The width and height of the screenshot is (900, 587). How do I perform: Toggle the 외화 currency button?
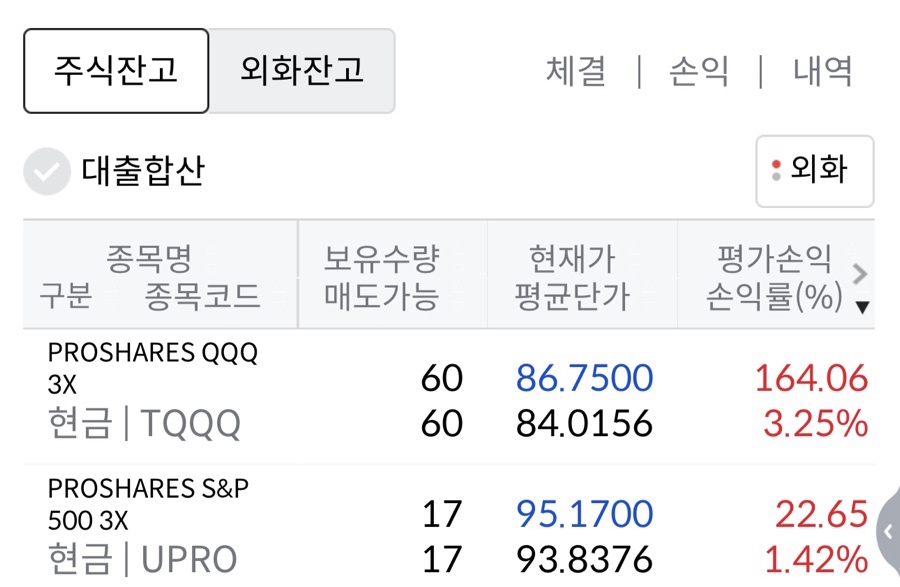click(x=814, y=171)
